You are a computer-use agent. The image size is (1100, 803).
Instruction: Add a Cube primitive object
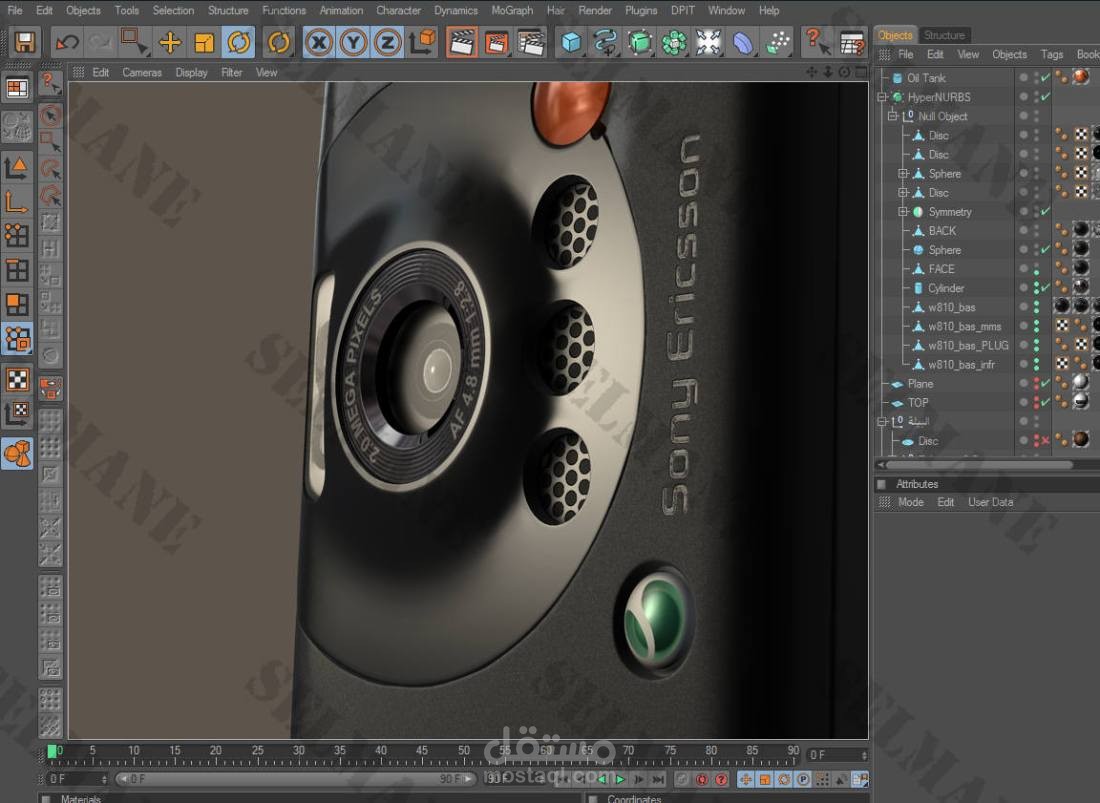[571, 42]
